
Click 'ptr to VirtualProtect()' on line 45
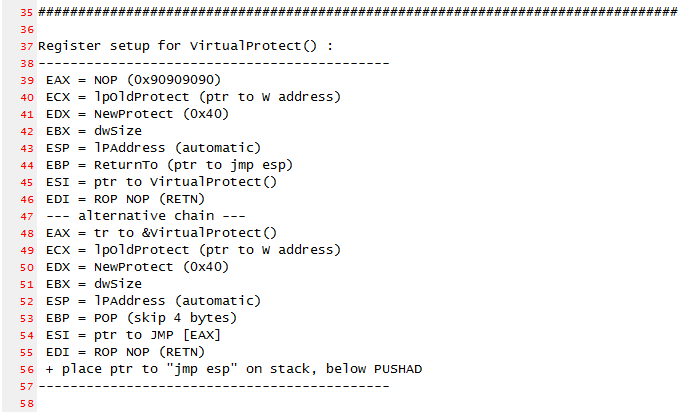pyautogui.click(x=185, y=182)
